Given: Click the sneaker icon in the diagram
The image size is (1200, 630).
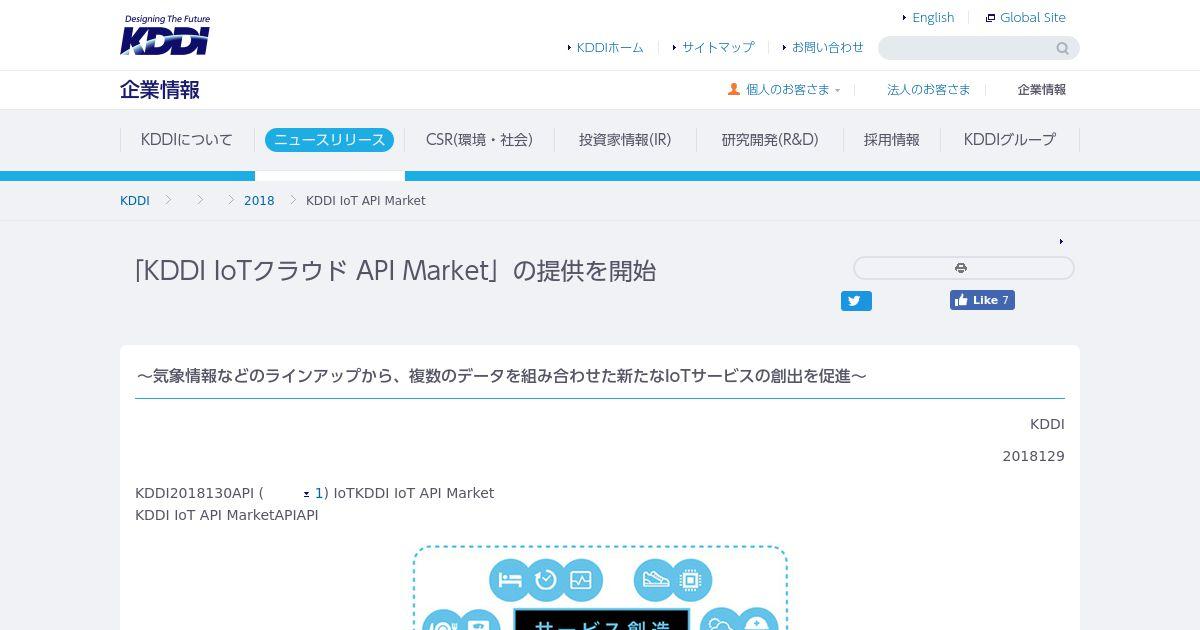Looking at the screenshot, I should coord(655,580).
